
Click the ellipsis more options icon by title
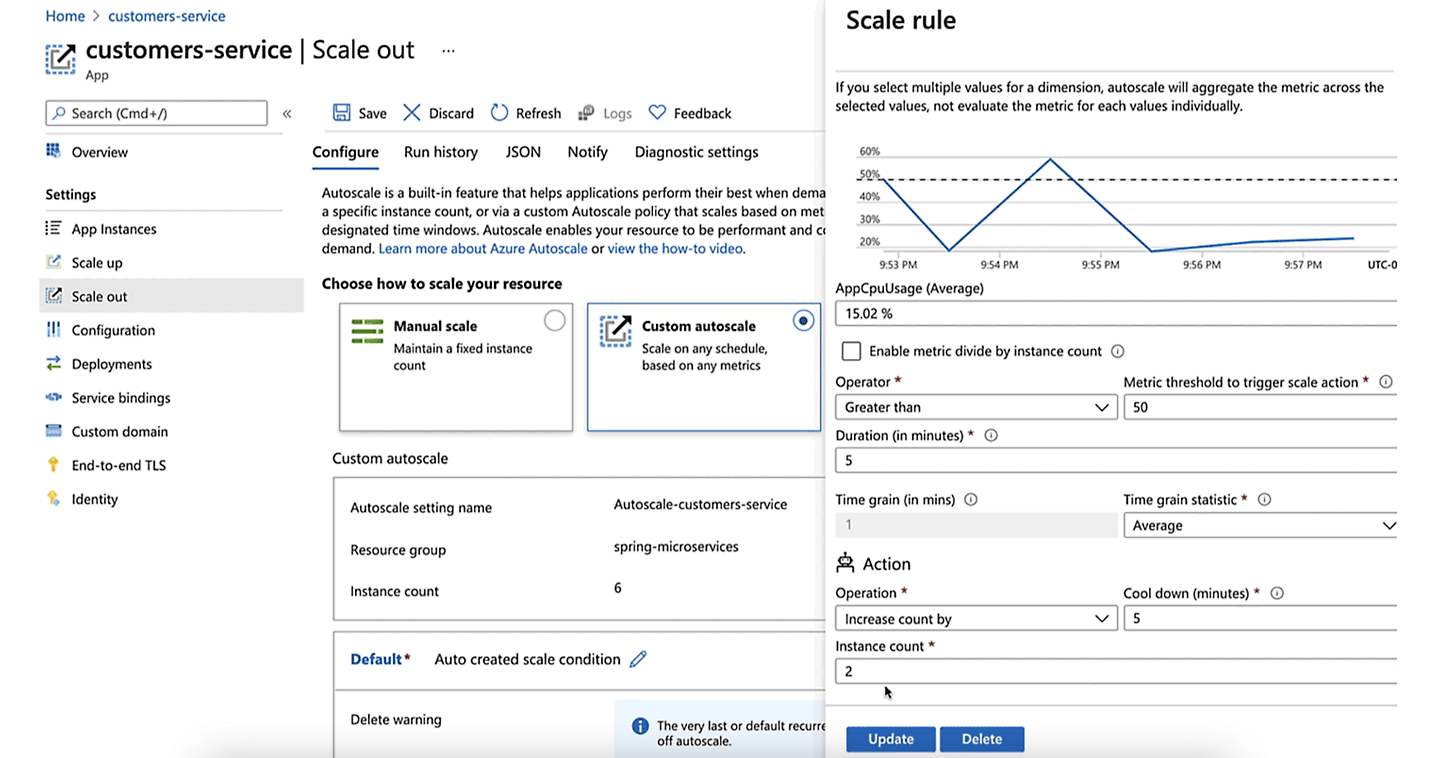448,51
